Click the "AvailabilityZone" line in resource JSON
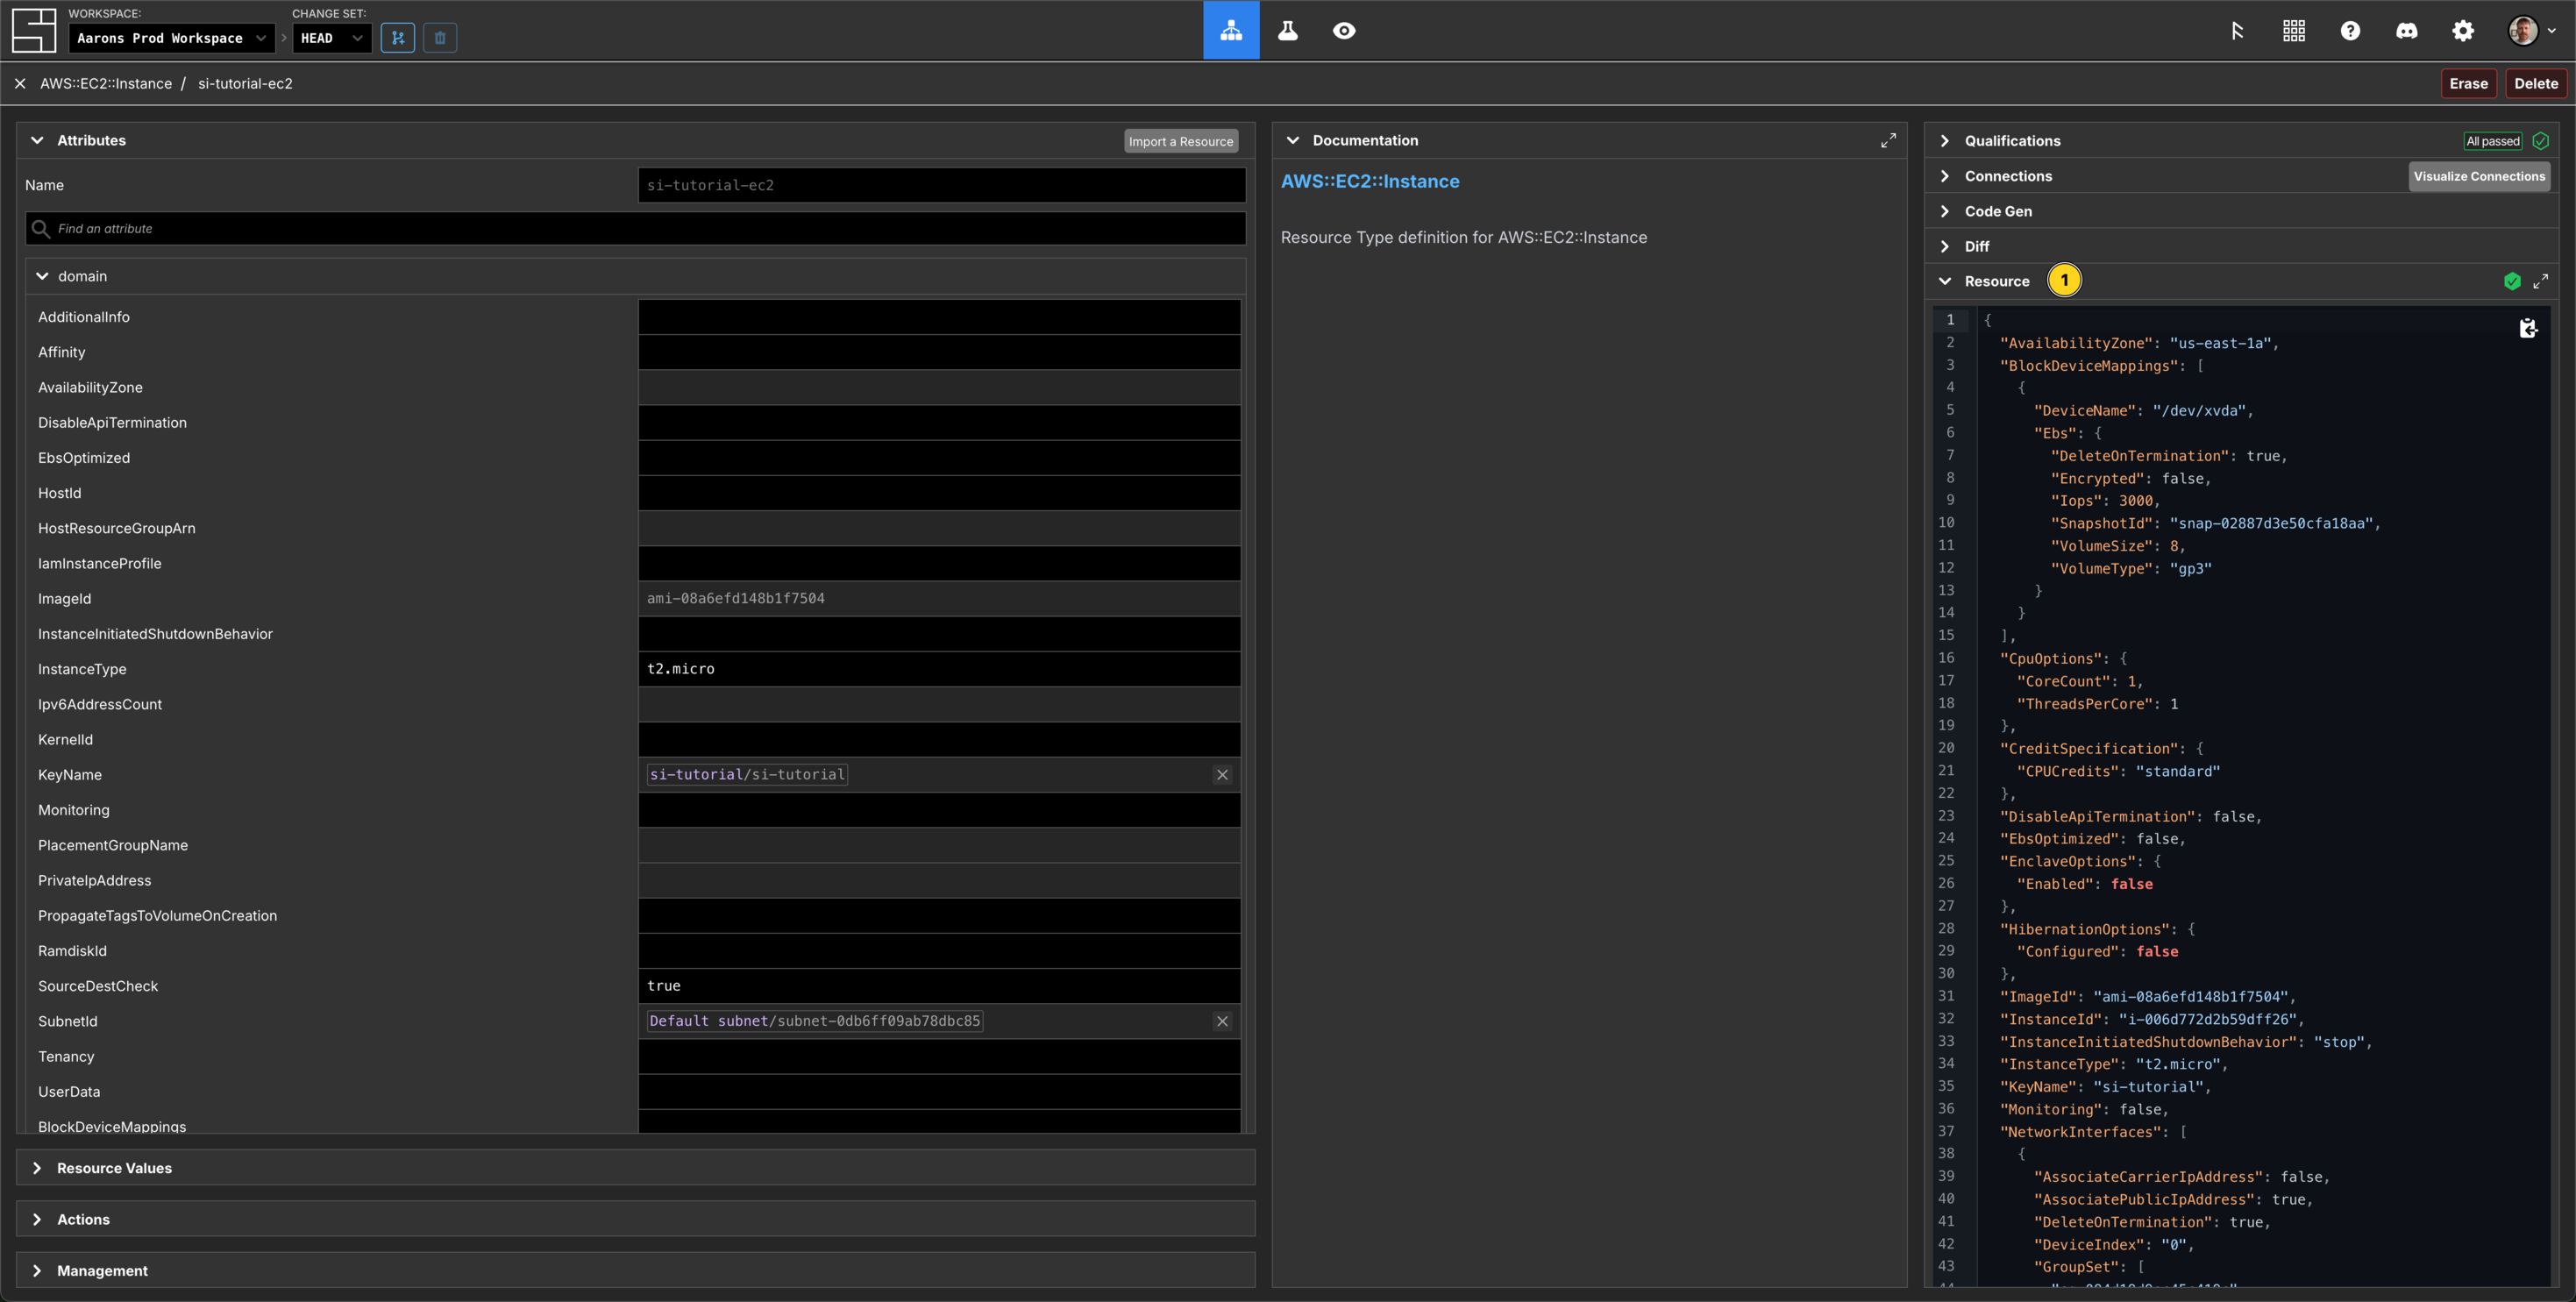This screenshot has height=1302, width=2576. pyautogui.click(x=2139, y=343)
